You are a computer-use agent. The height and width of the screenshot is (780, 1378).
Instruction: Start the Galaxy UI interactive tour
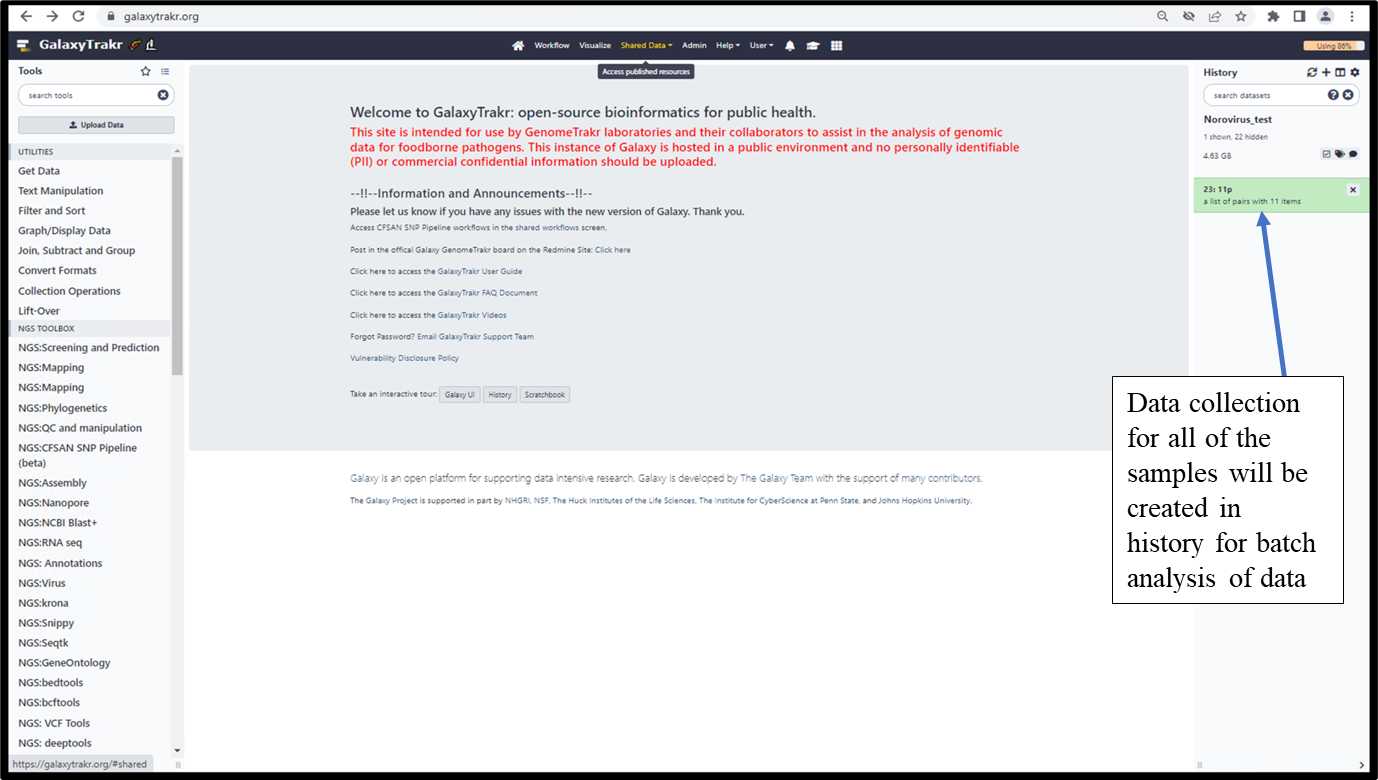tap(460, 395)
